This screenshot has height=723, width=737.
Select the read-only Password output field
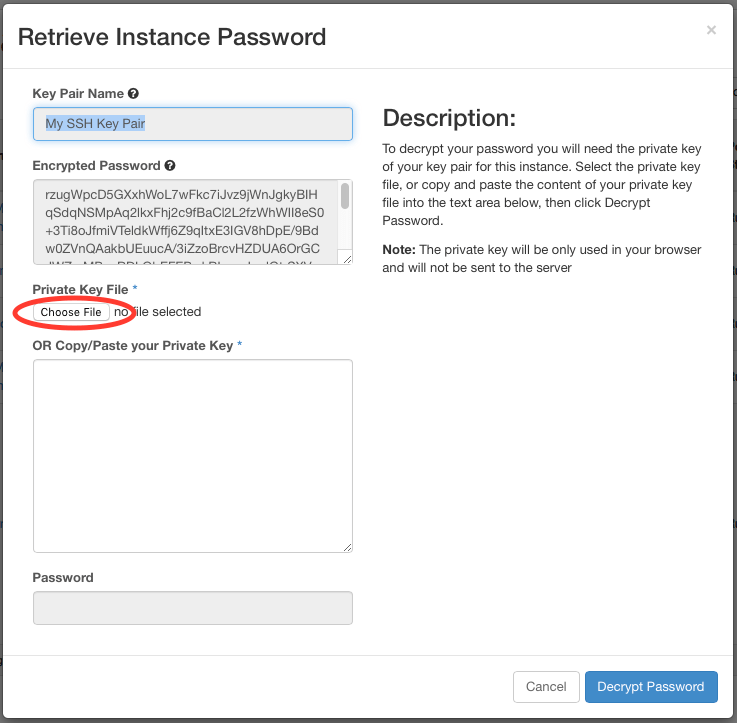tap(192, 608)
